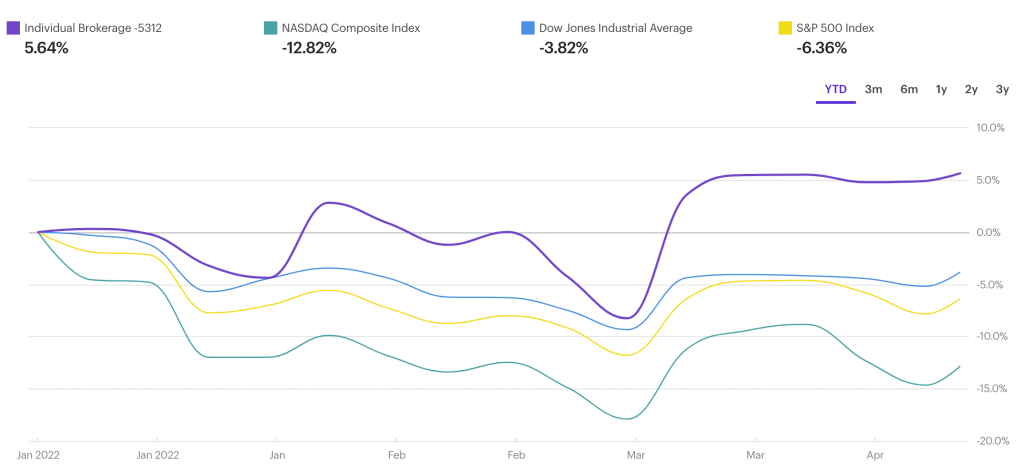Image resolution: width=1024 pixels, height=472 pixels.
Task: Click the S&P 500 Index label
Action: coord(835,28)
